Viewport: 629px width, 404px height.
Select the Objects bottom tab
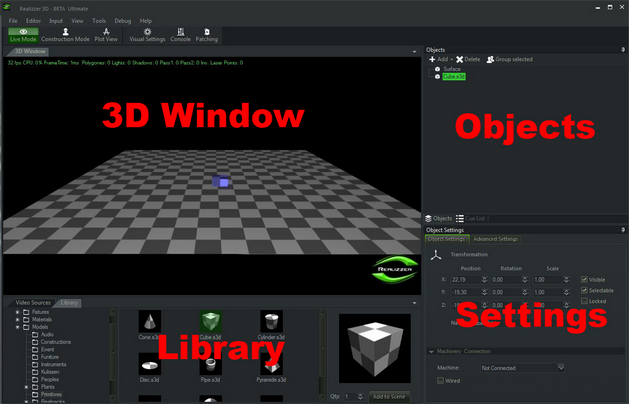click(x=438, y=218)
